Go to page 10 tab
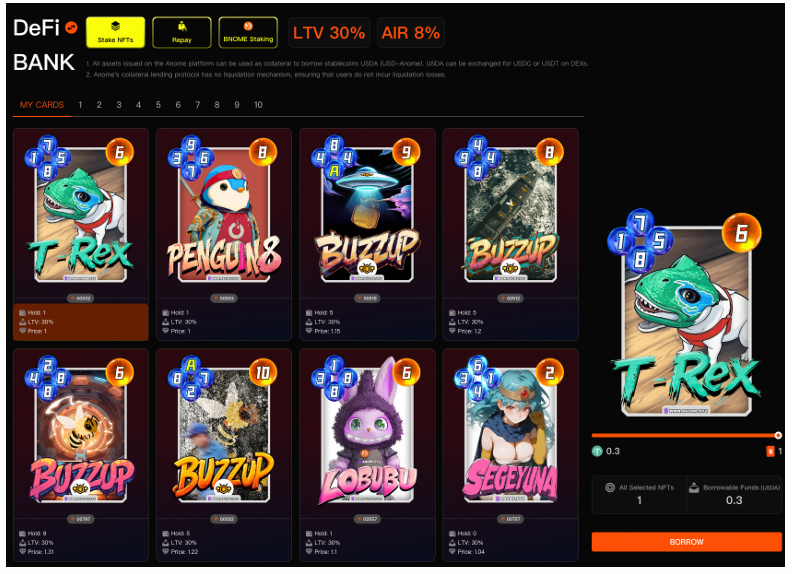 (x=258, y=105)
